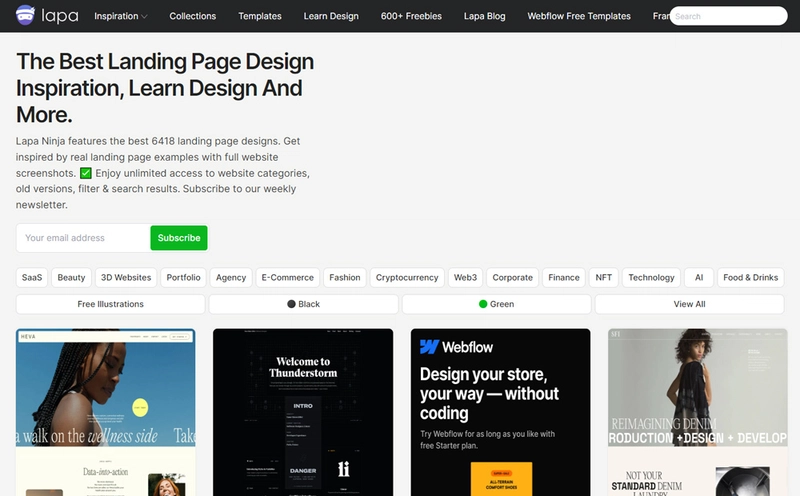Open 600+ Freebies page
This screenshot has height=496, width=800.
pyautogui.click(x=411, y=16)
